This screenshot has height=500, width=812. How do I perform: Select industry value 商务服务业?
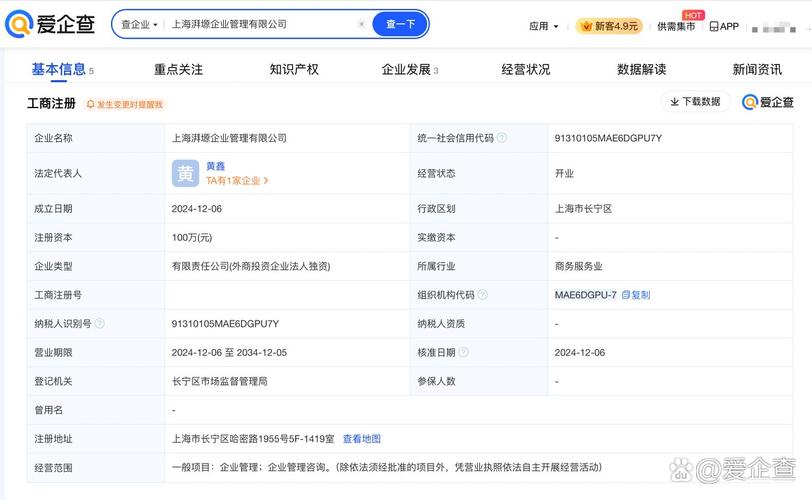coord(578,267)
